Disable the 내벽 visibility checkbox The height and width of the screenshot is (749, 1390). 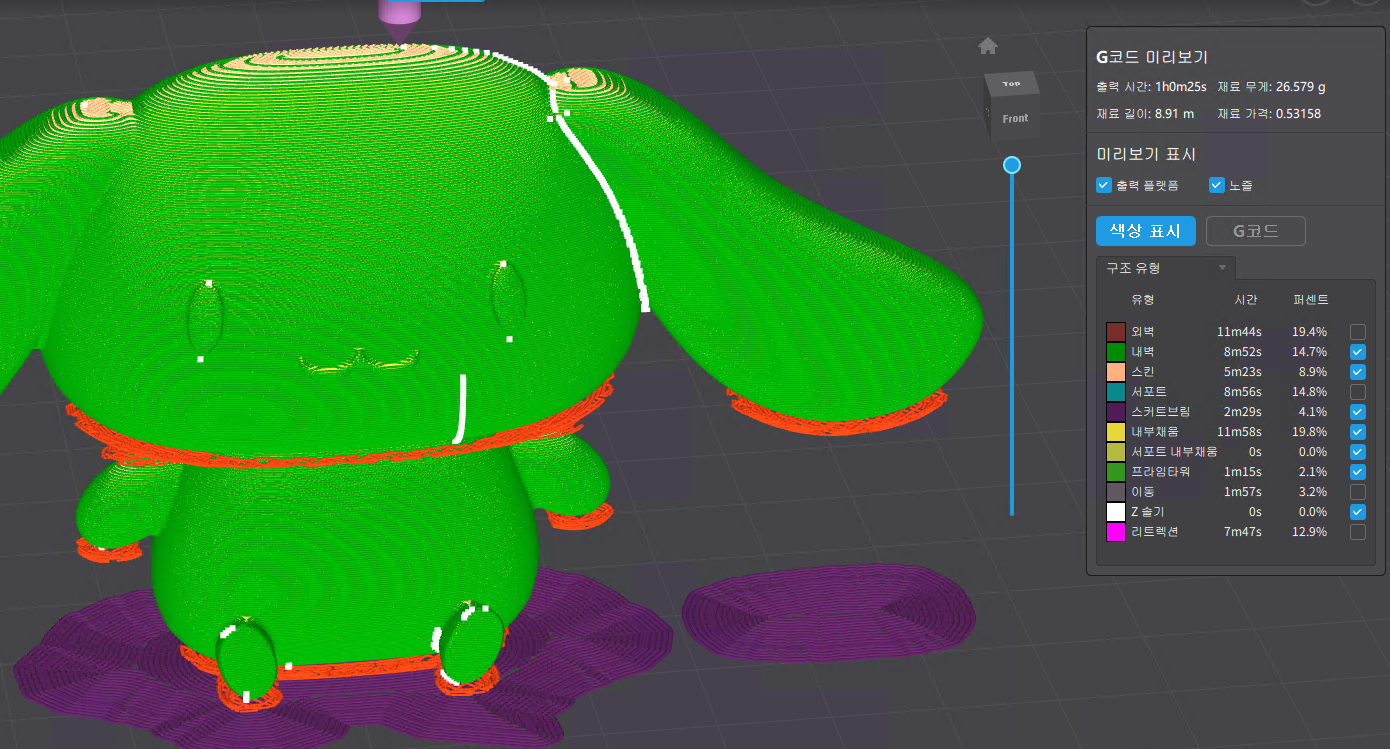point(1358,352)
